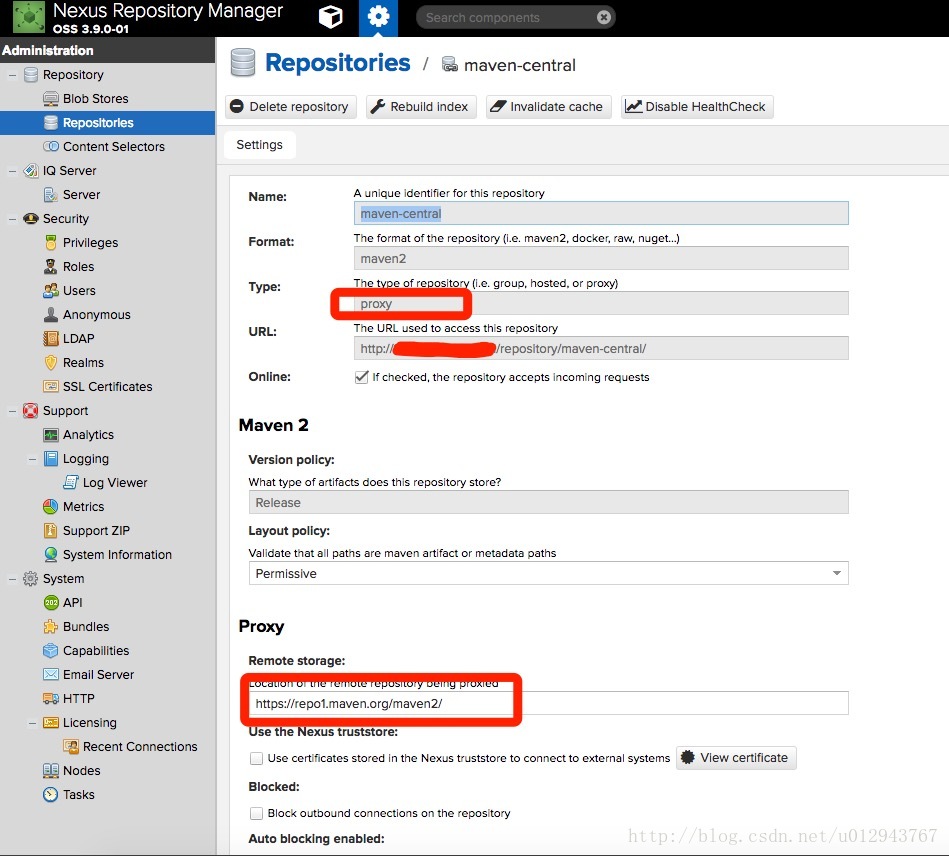The height and width of the screenshot is (856, 949).
Task: Click the Nexus logo in header
Action: coord(29,18)
